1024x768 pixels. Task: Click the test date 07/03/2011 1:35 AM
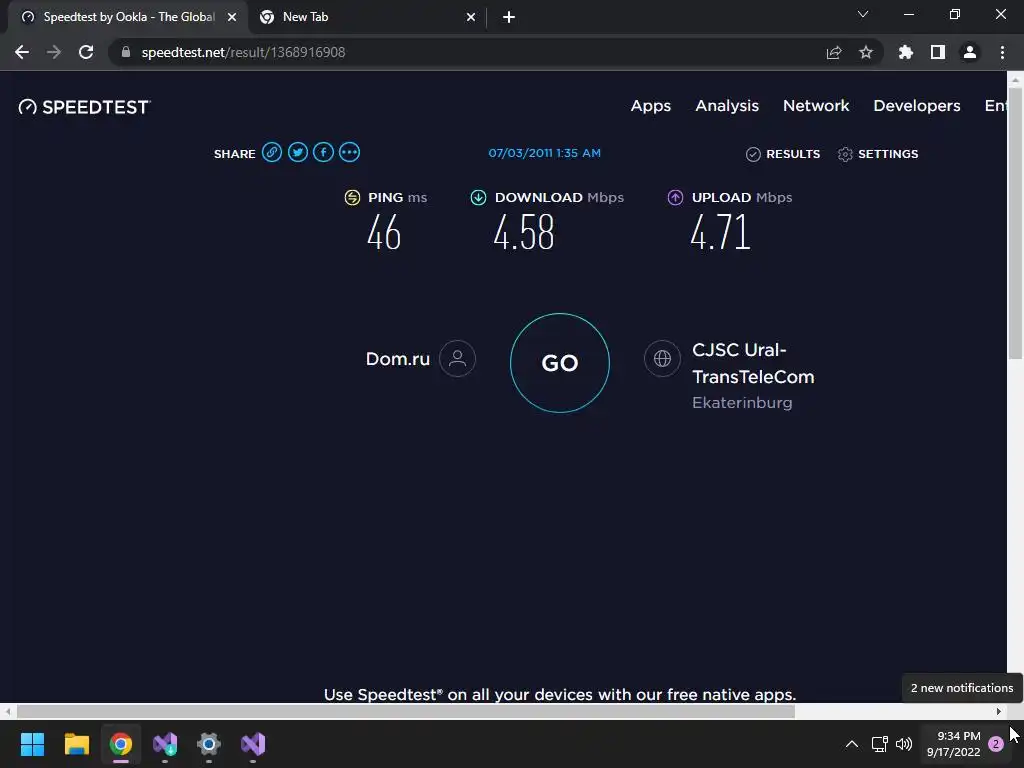(545, 153)
